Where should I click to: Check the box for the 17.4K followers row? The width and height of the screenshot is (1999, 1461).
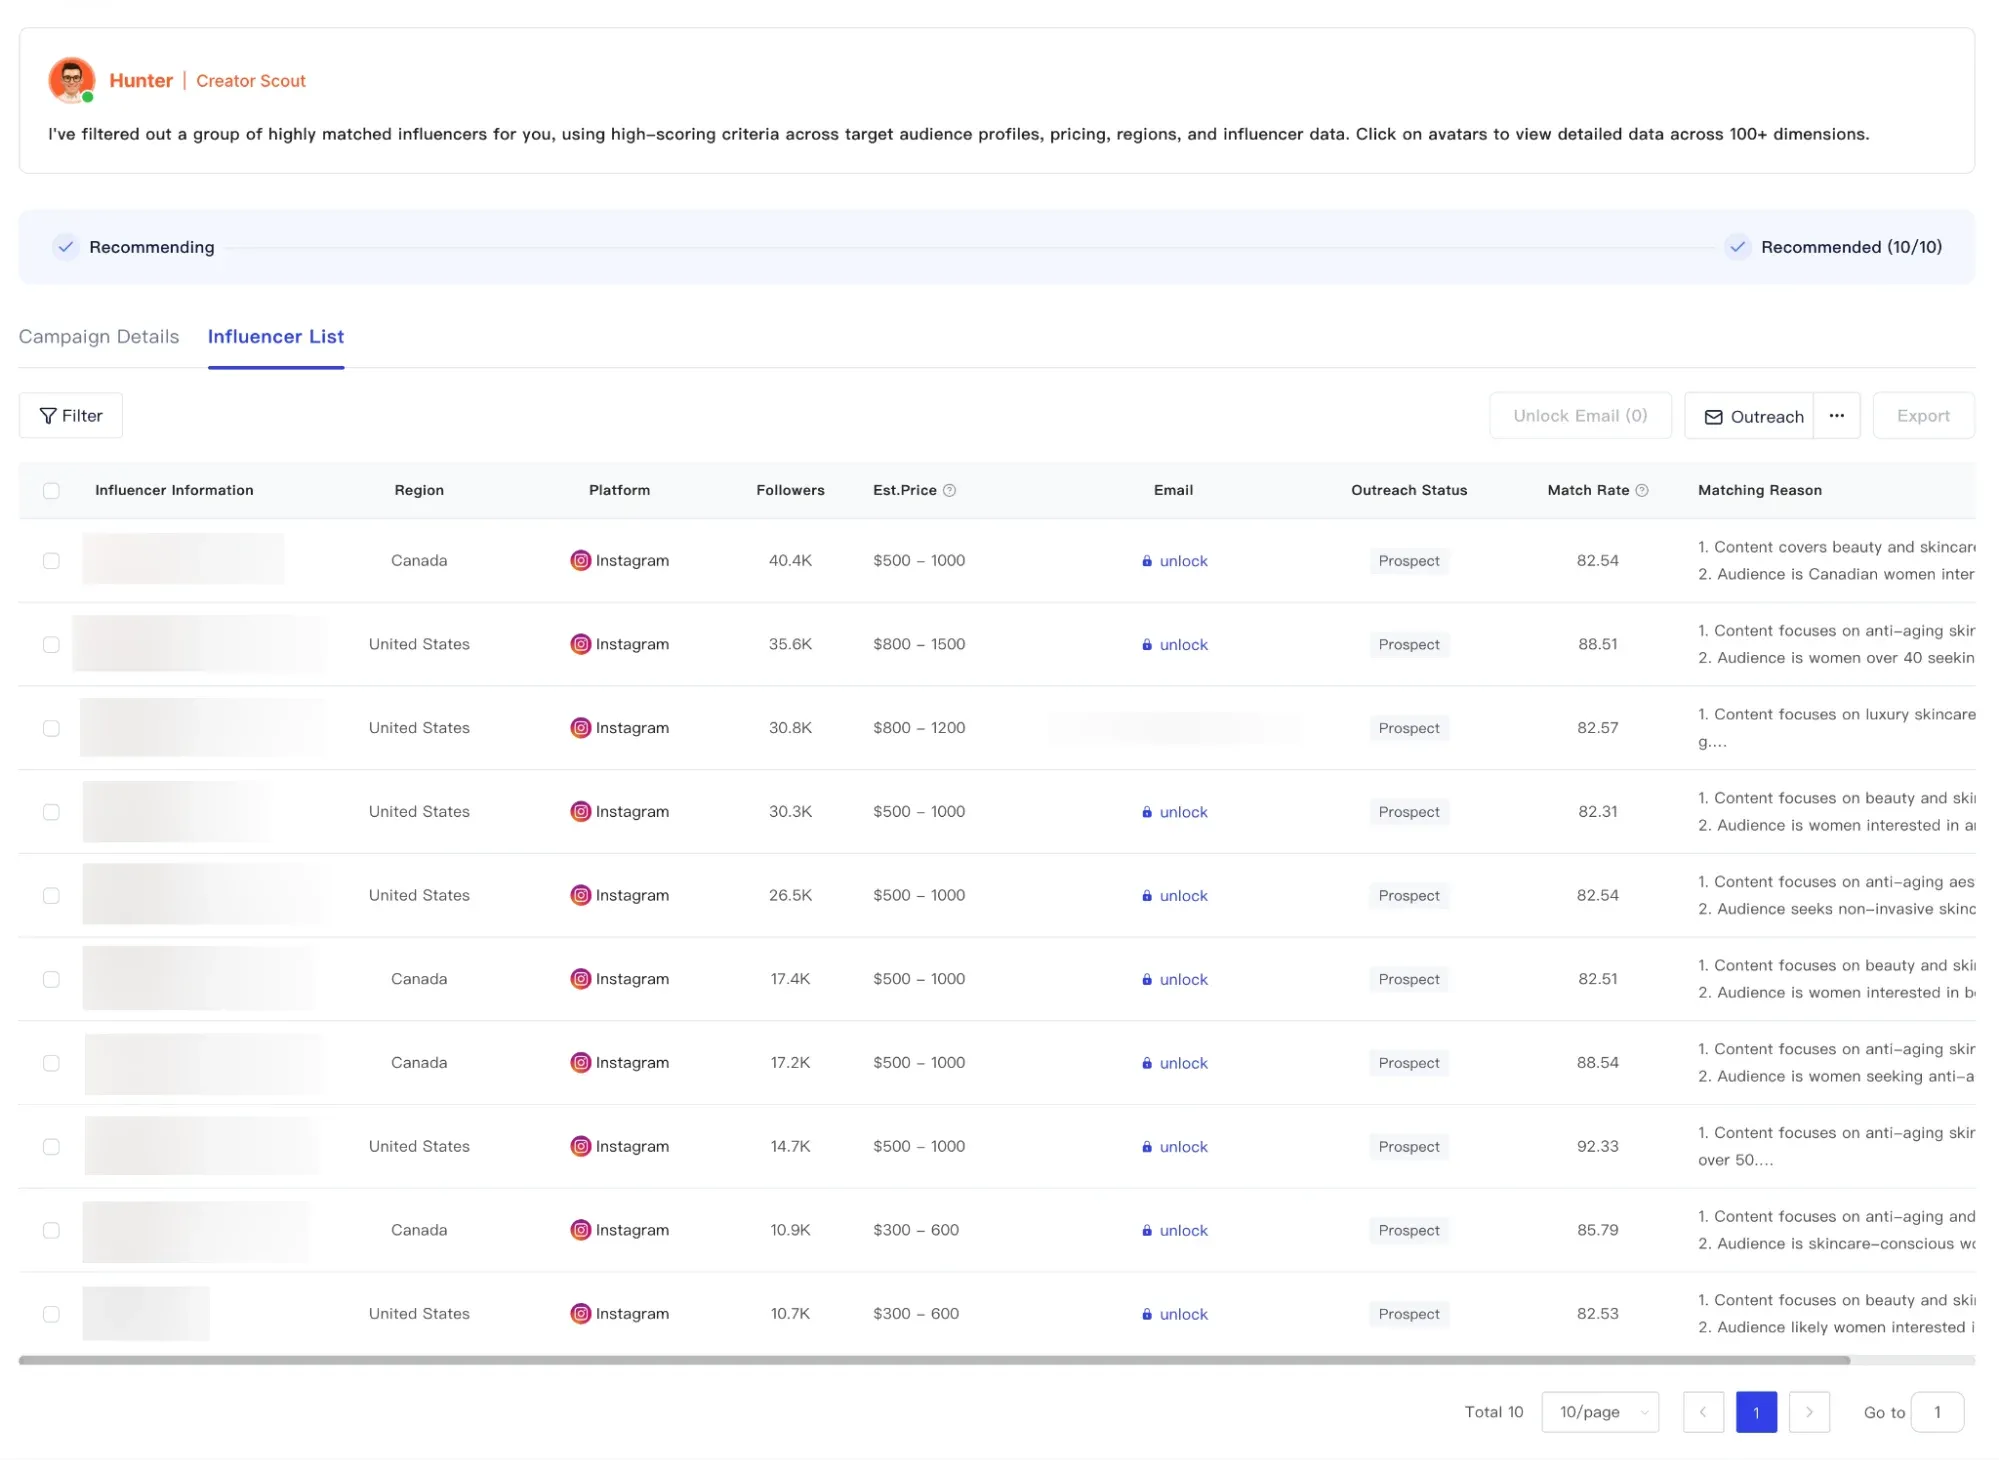point(51,979)
